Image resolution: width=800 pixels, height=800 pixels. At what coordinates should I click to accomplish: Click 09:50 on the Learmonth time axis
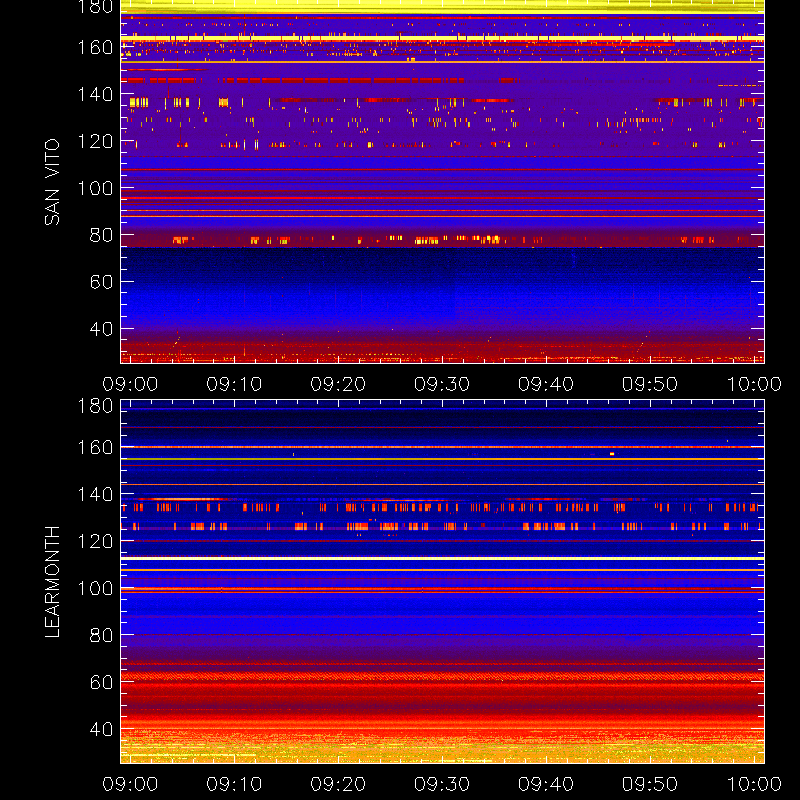pos(650,784)
